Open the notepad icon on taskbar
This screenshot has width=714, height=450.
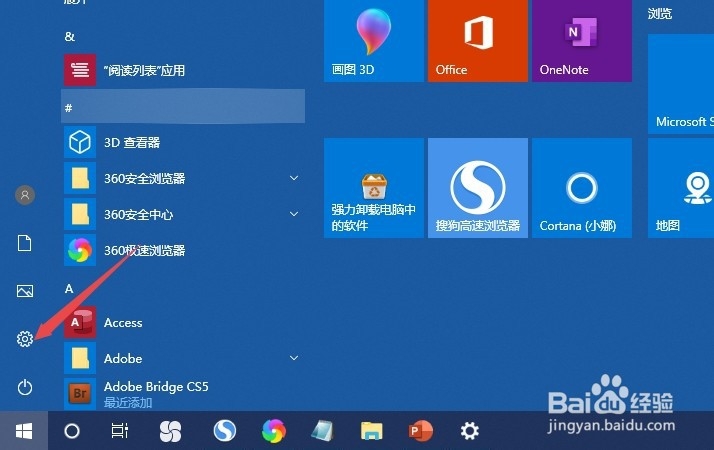pos(322,431)
